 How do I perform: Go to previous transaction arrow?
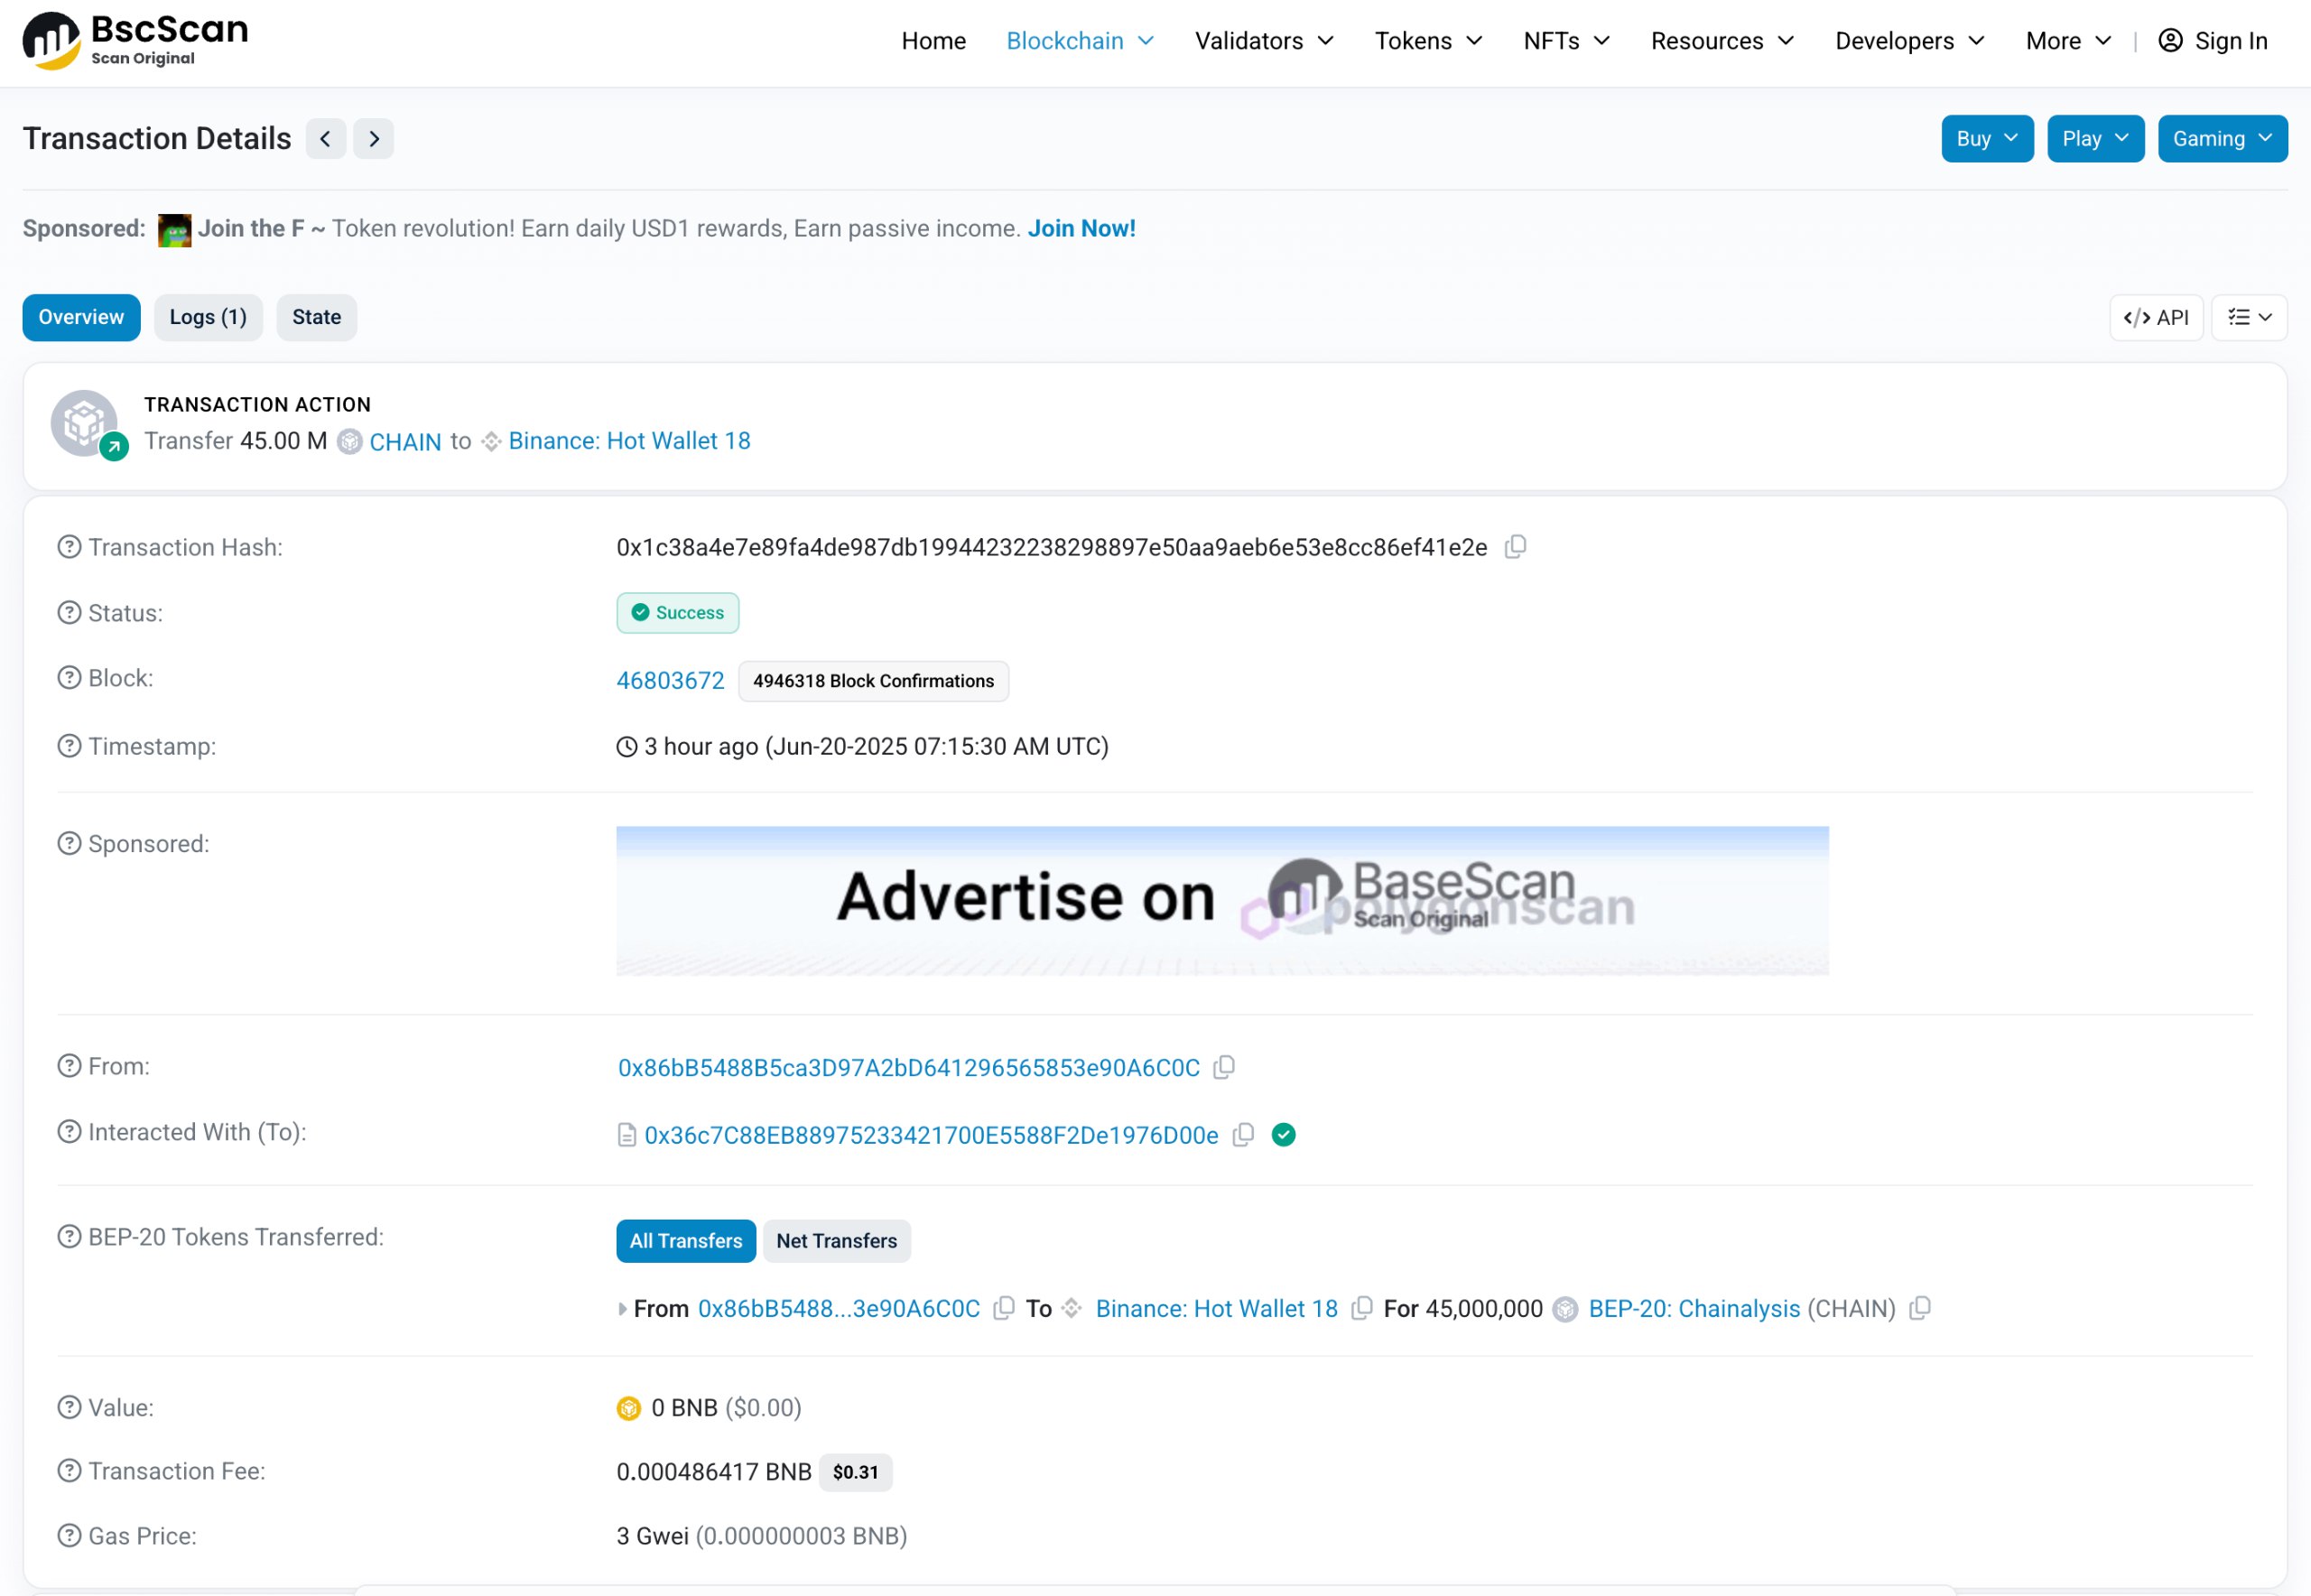[x=326, y=139]
